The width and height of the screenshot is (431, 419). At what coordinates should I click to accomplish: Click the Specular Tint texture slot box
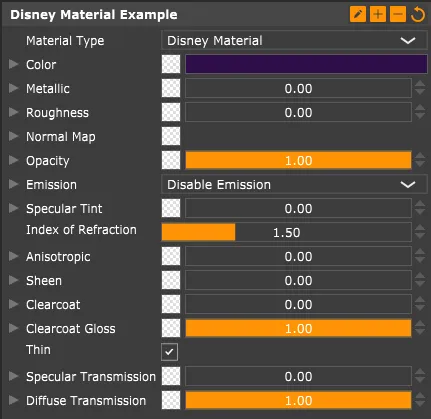[x=171, y=208]
